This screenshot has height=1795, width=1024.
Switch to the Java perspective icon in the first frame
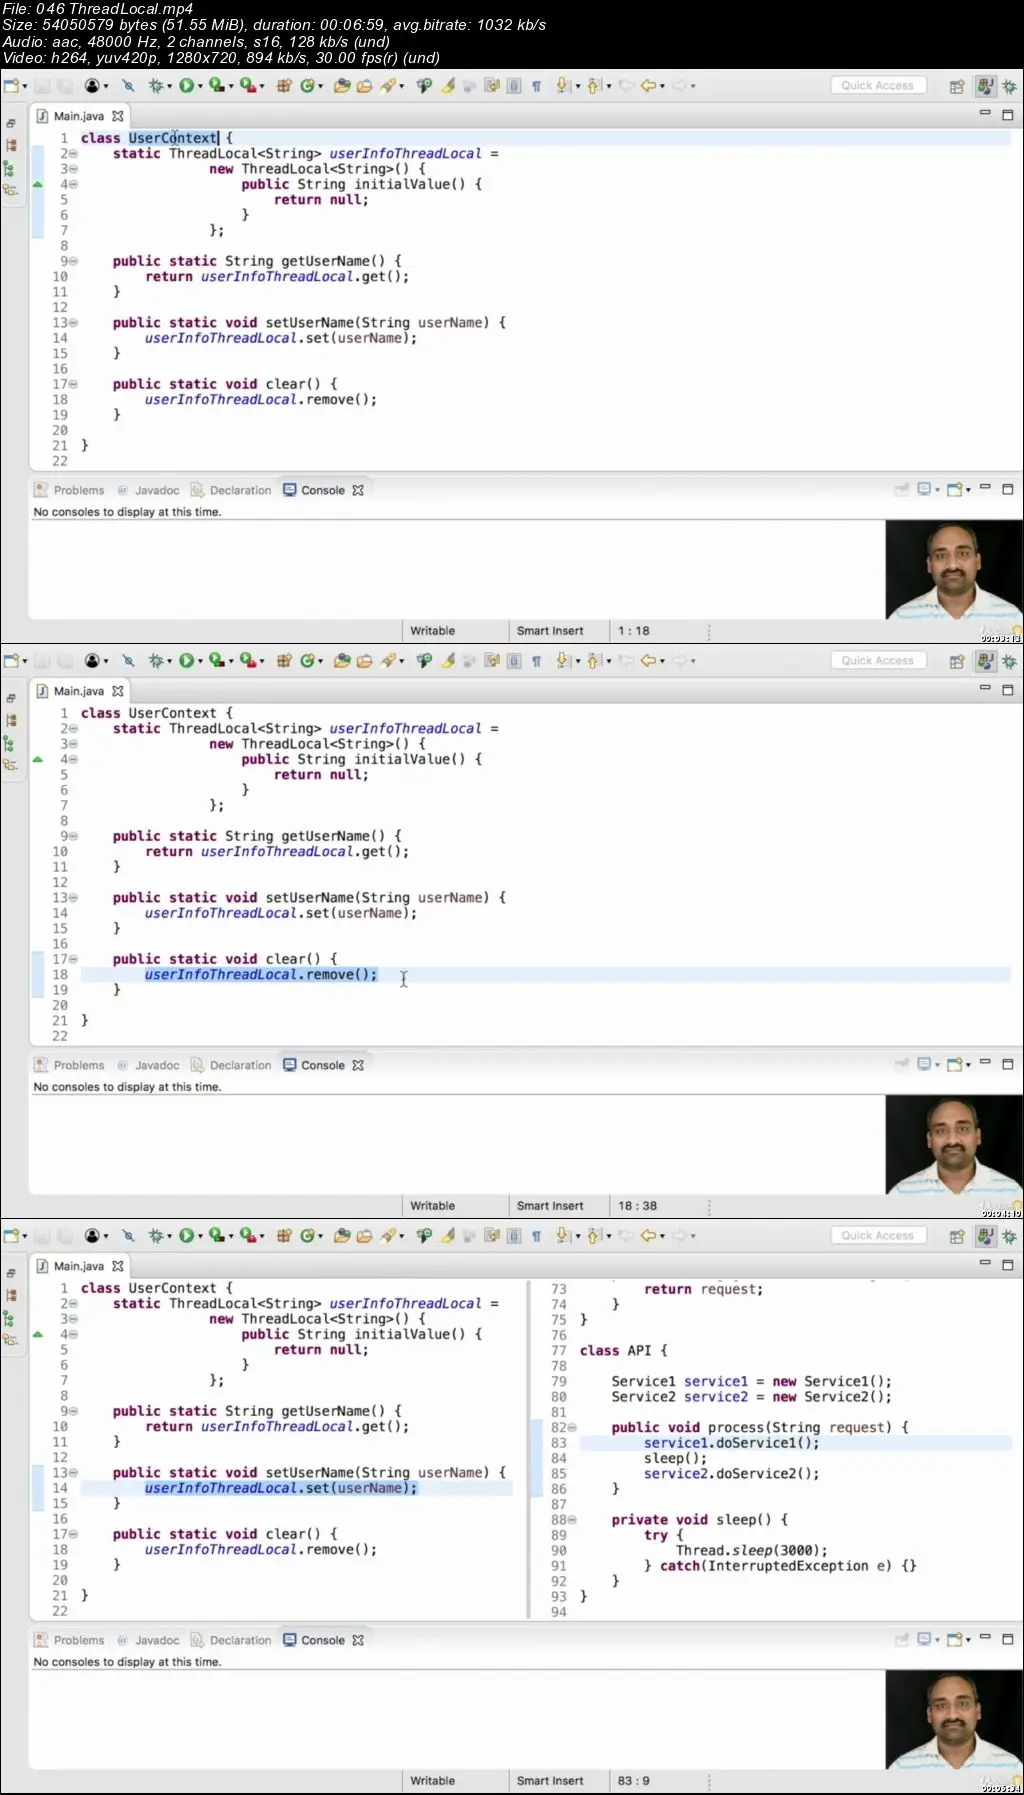(985, 87)
